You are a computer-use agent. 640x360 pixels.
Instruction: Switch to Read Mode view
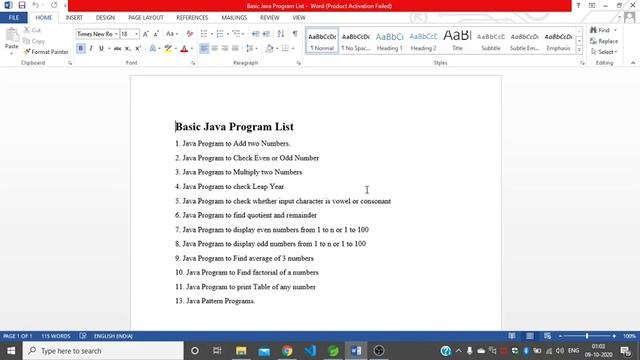click(x=511, y=336)
